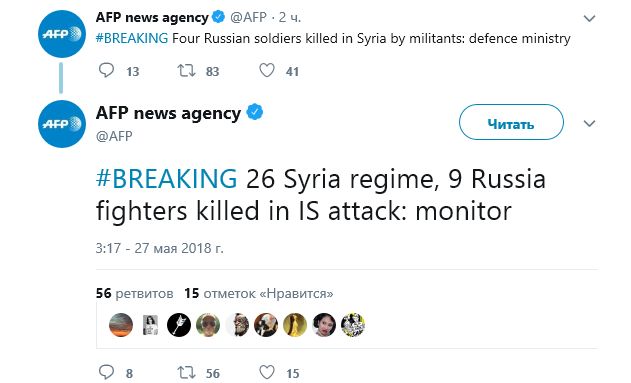
Task: Open the #BREAKING hashtag in the main tweet
Action: (166, 178)
